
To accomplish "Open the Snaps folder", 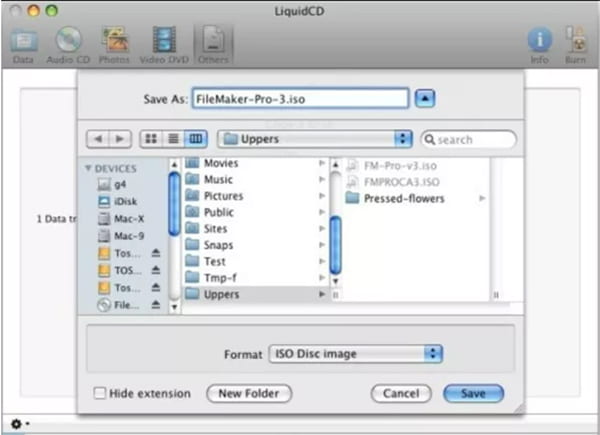I will tap(255, 245).
